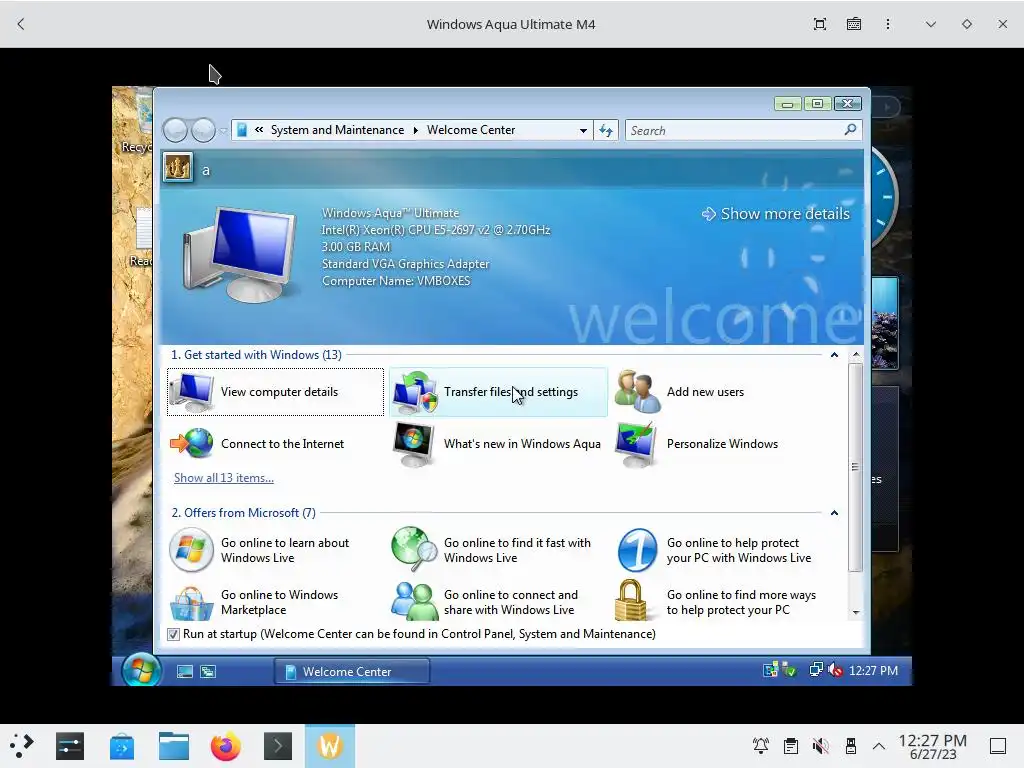Image resolution: width=1024 pixels, height=768 pixels.
Task: Open the address bar dropdown arrow
Action: pos(583,131)
